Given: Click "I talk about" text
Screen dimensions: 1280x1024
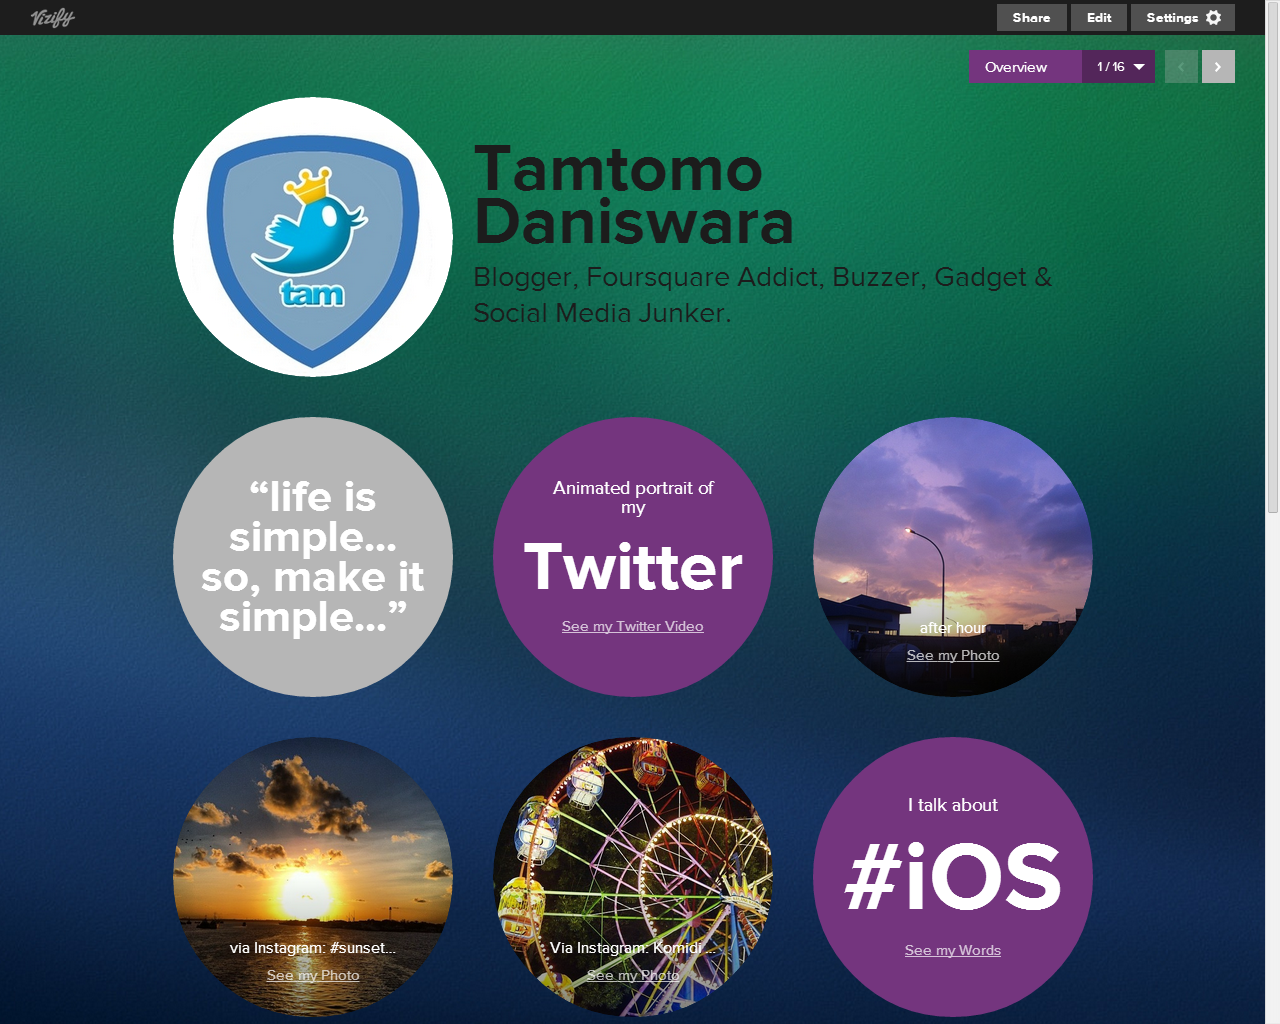Looking at the screenshot, I should pos(953,805).
